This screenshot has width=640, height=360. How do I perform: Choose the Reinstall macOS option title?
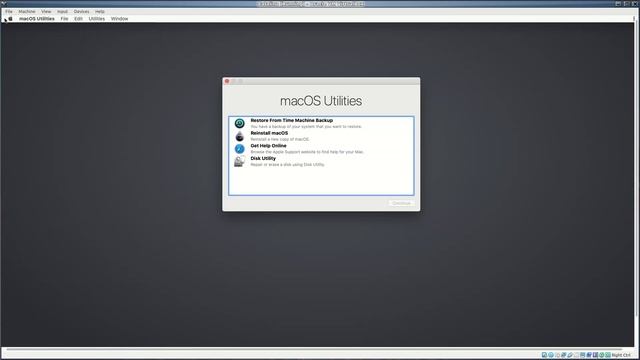(269, 133)
